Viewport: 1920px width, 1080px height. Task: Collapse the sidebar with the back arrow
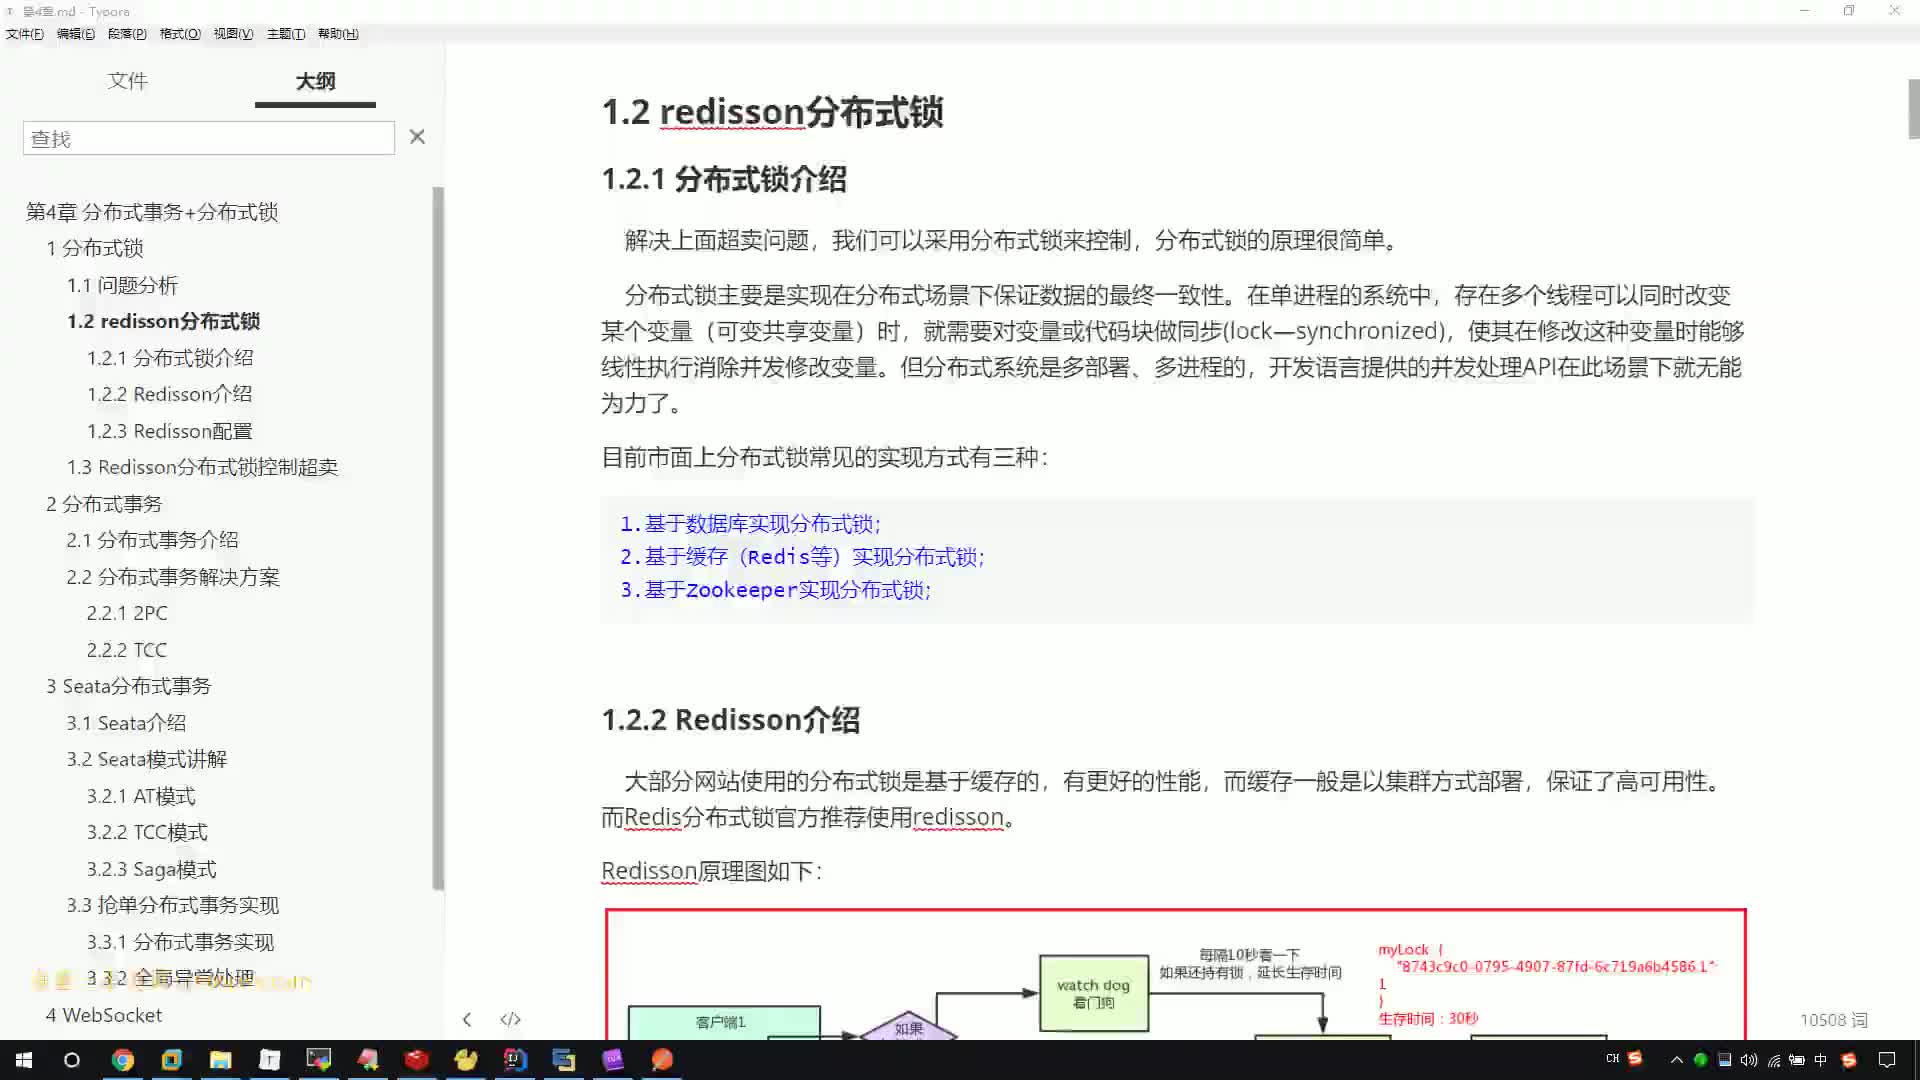click(x=466, y=1019)
